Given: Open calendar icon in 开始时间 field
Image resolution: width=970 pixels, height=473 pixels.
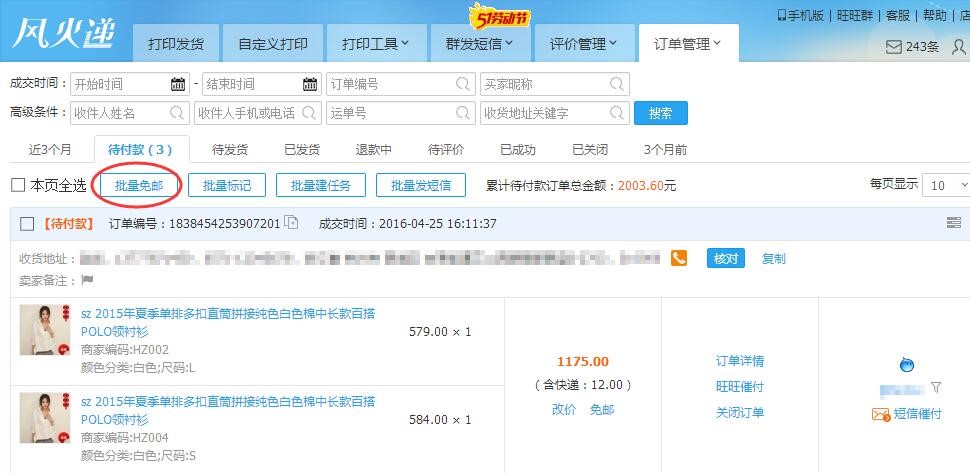Looking at the screenshot, I should click(178, 84).
